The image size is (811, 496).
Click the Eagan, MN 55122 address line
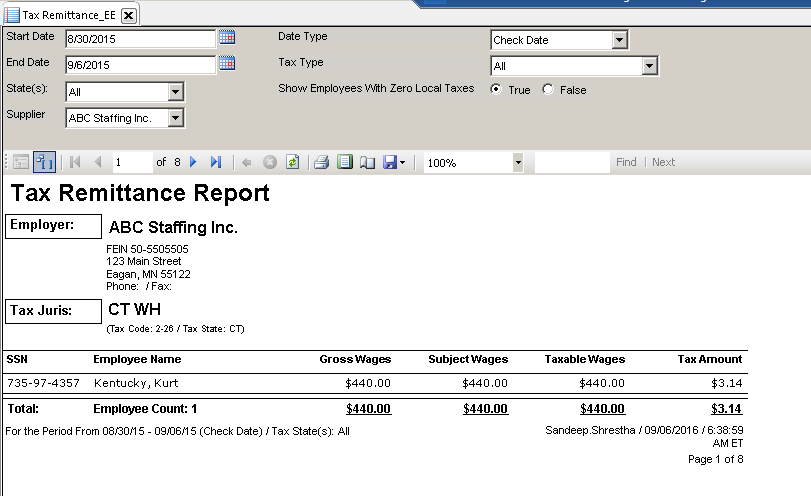click(148, 274)
